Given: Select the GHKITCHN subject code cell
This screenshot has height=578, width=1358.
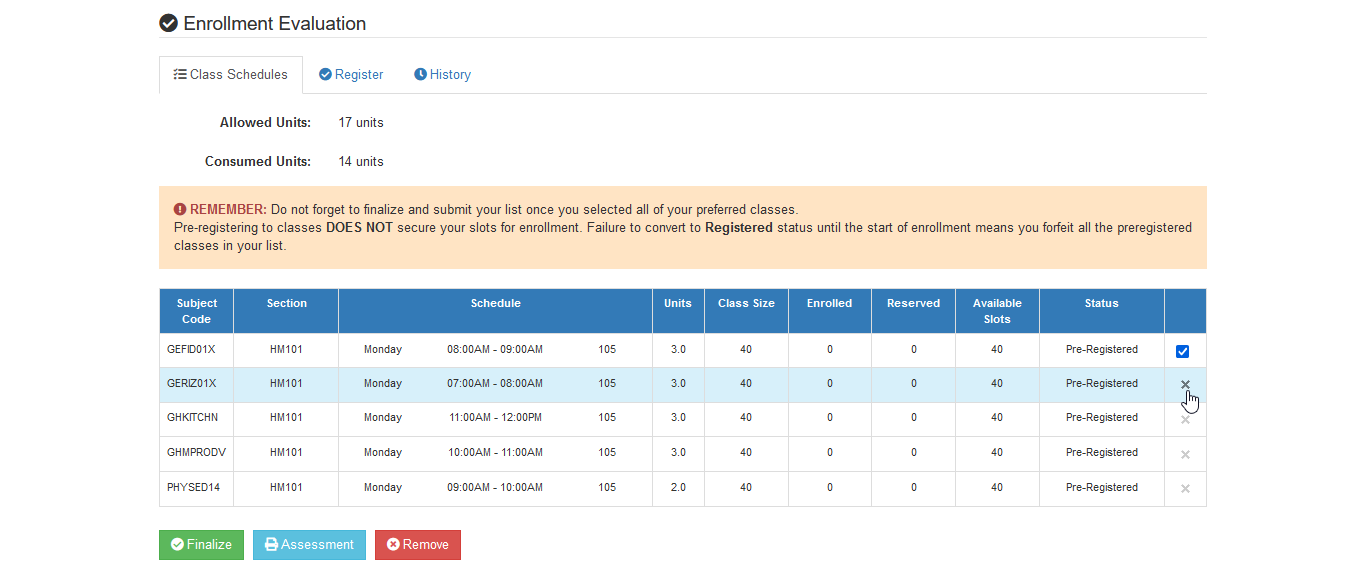Looking at the screenshot, I should [196, 418].
